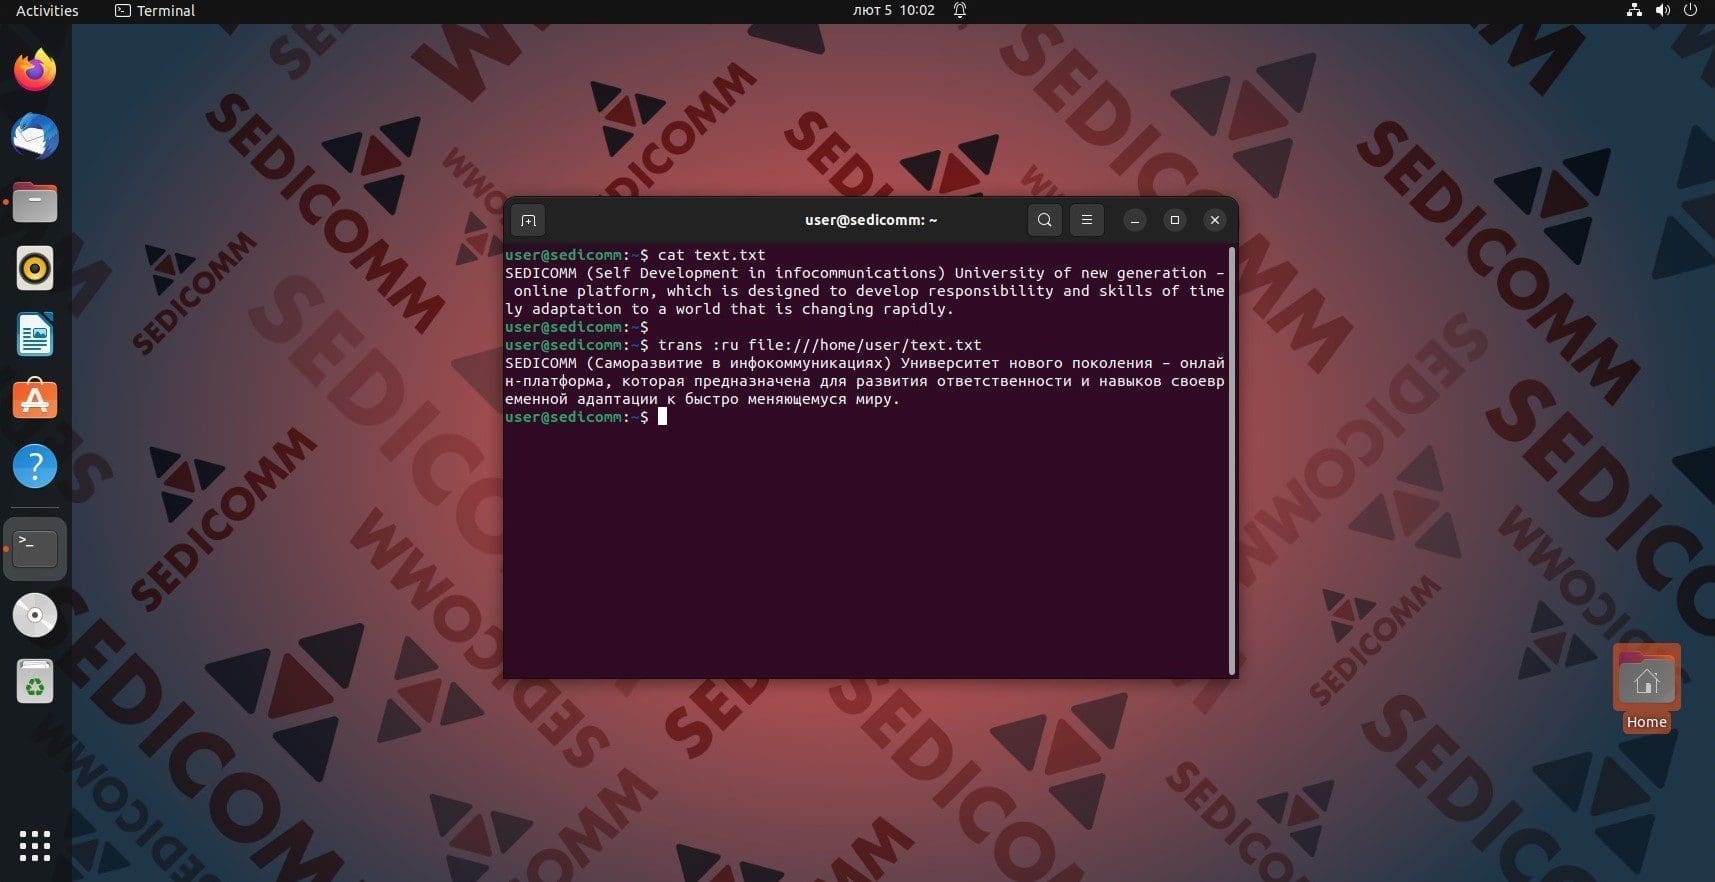Show the applications grid
This screenshot has width=1715, height=882.
click(x=35, y=845)
